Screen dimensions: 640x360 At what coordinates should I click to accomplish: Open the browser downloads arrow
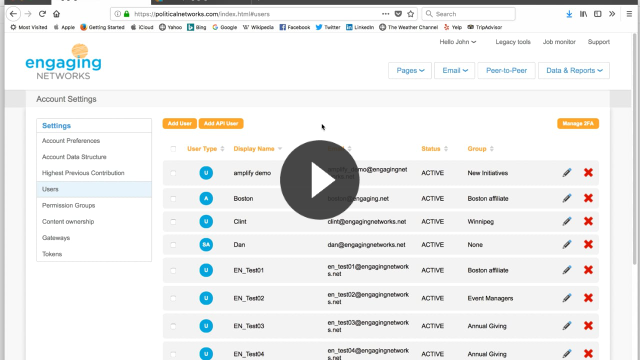(x=569, y=14)
